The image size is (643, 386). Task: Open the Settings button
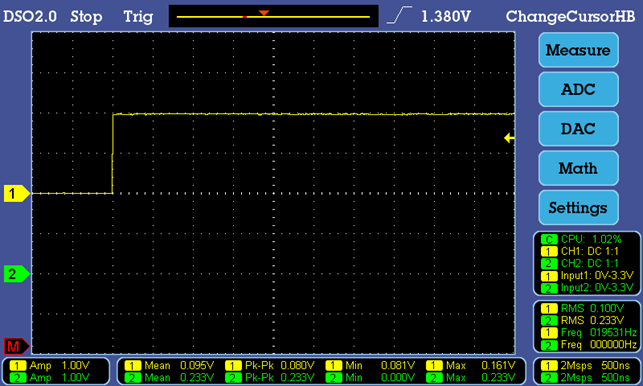(x=578, y=208)
